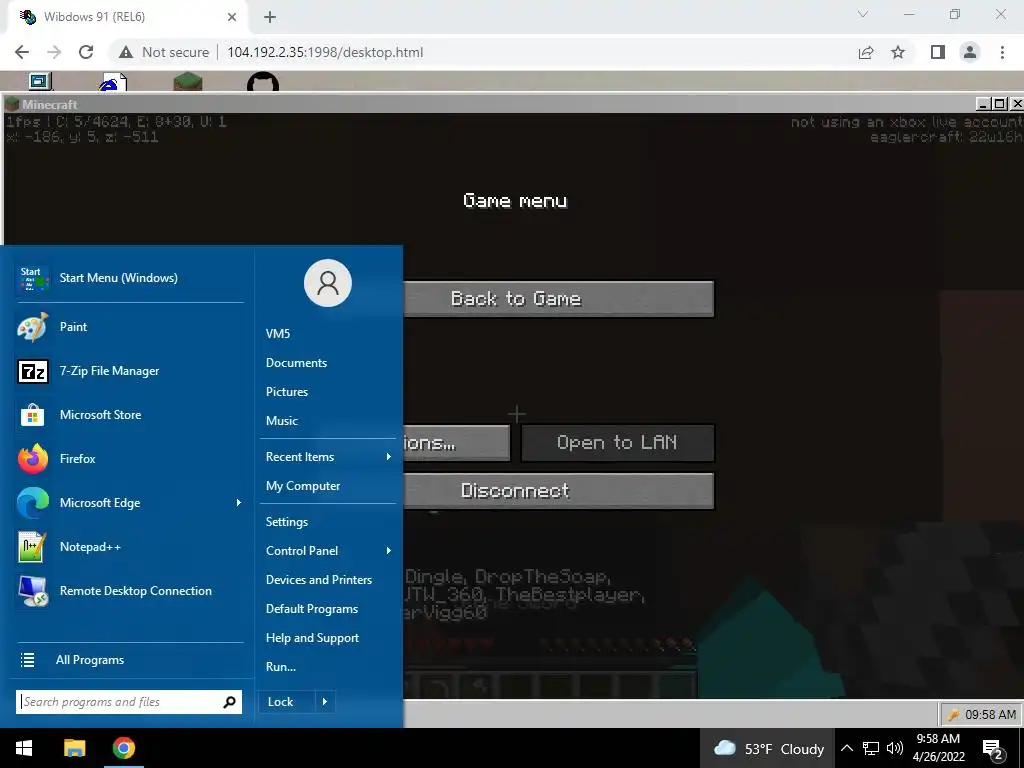Screen dimensions: 1024x768
Task: Focus the Search programs and files box
Action: click(129, 702)
